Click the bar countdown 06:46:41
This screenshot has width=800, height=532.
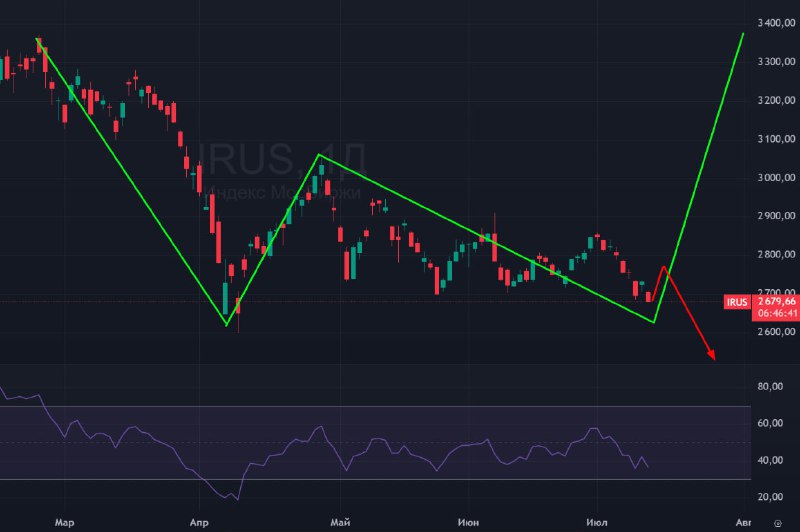[777, 313]
